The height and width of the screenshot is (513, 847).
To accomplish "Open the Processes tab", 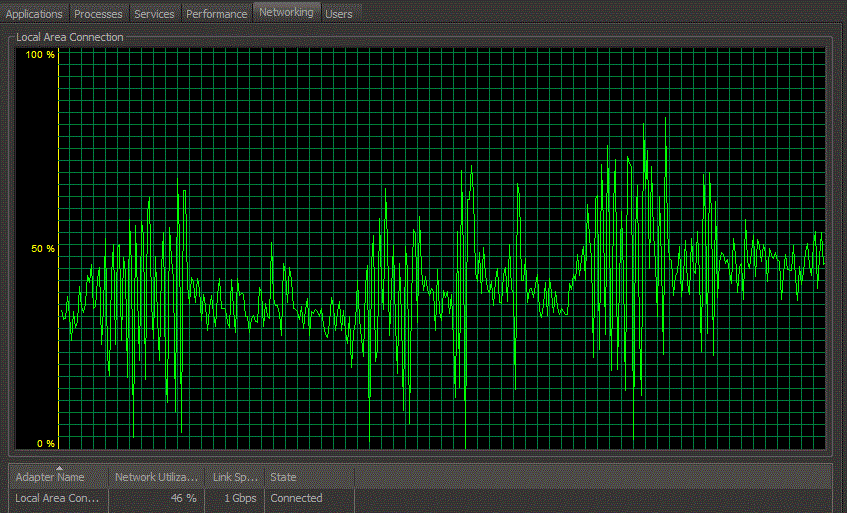I will tap(98, 14).
